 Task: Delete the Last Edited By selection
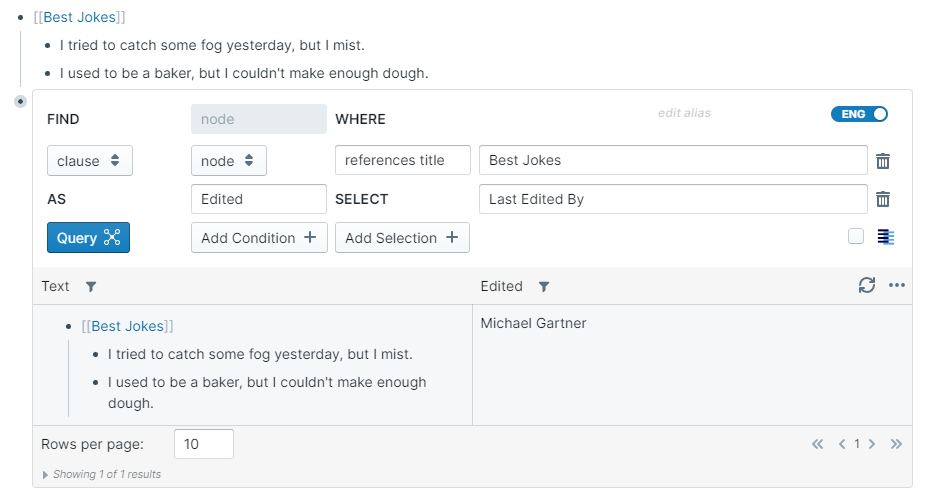pyautogui.click(x=883, y=199)
